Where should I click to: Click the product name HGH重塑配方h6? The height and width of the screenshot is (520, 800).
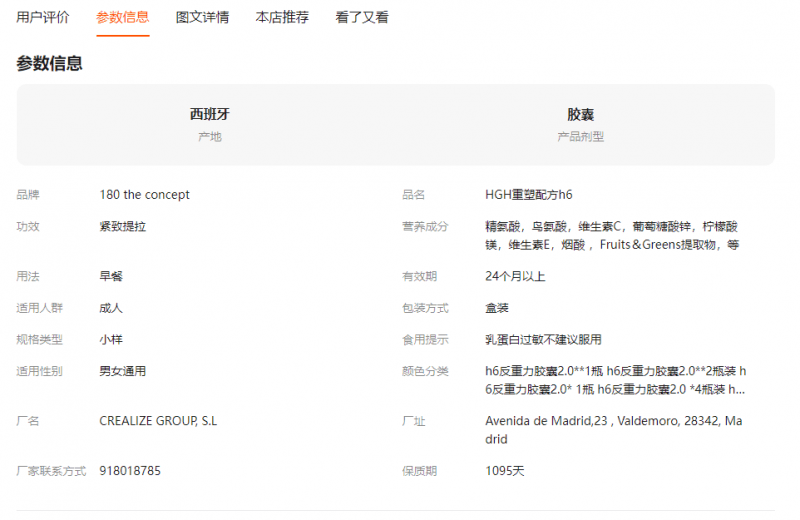[529, 195]
